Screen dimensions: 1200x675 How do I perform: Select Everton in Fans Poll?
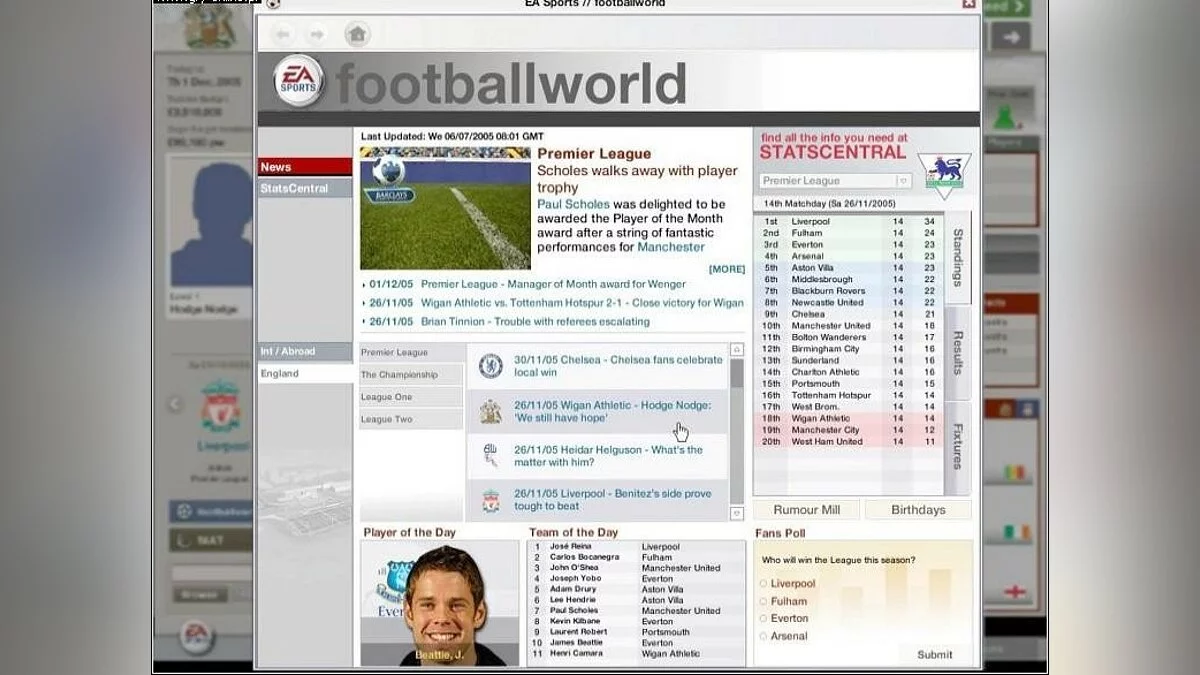[x=764, y=619]
